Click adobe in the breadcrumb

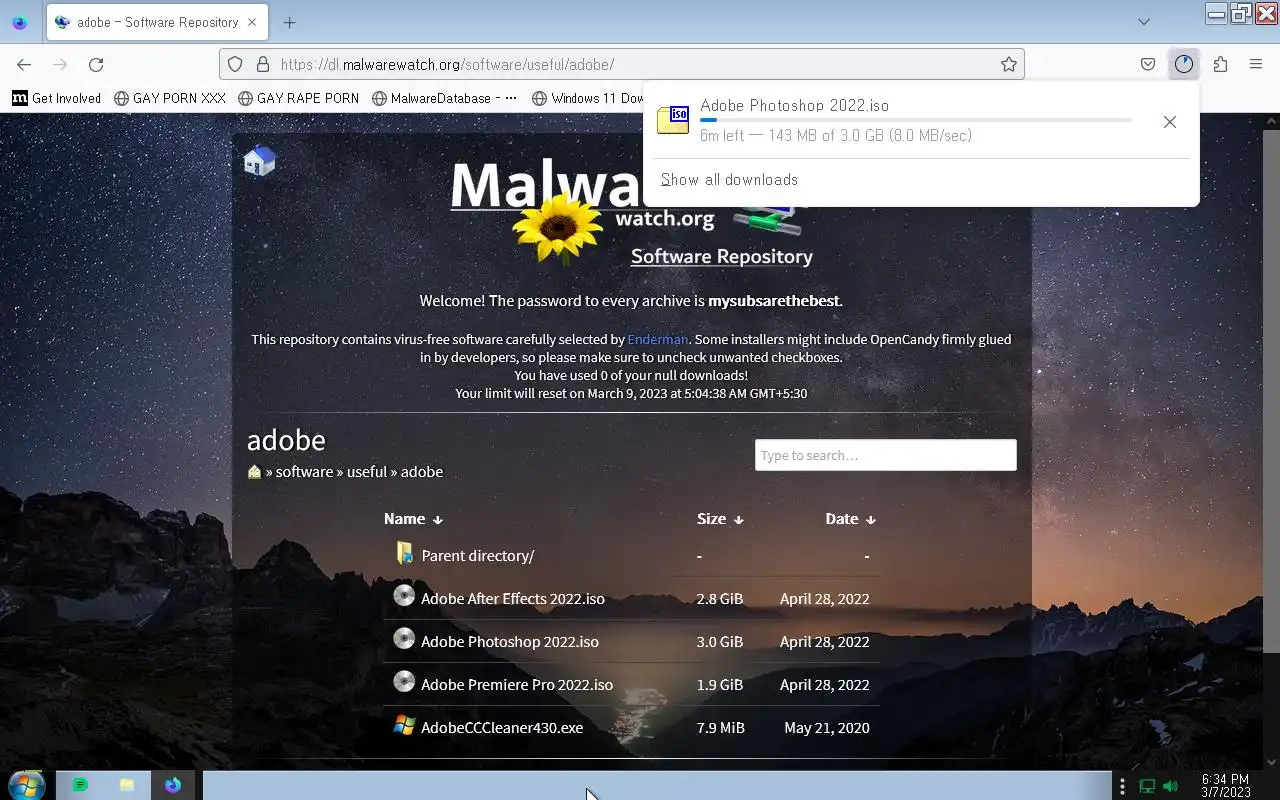(x=421, y=472)
